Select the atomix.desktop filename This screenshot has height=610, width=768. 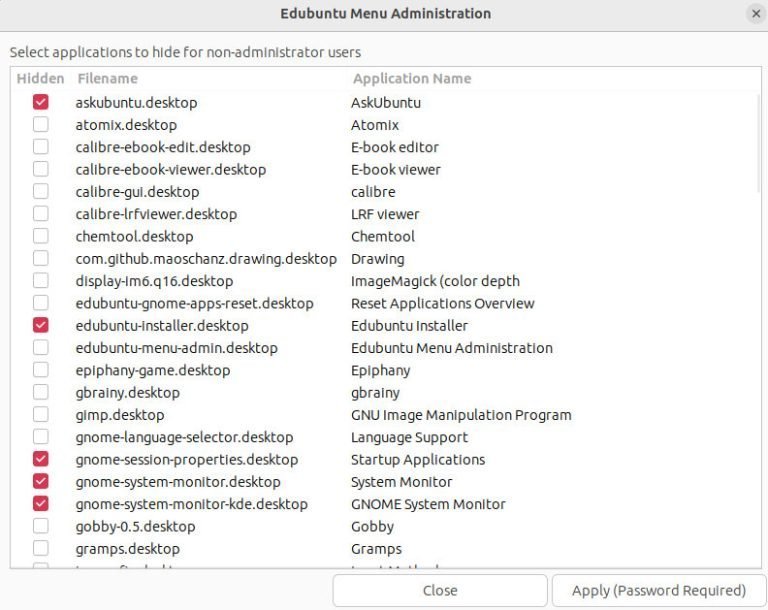pos(126,125)
